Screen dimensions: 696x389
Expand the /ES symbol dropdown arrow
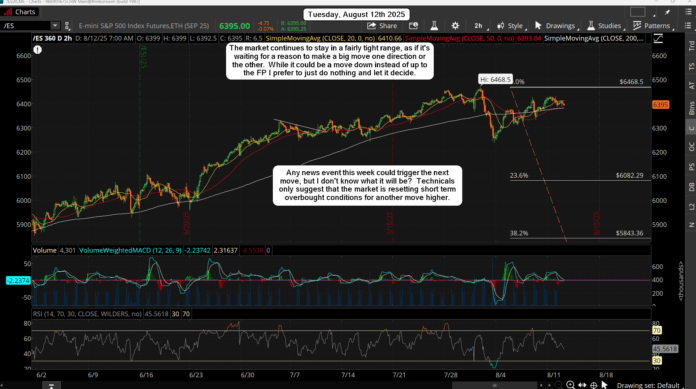point(55,26)
